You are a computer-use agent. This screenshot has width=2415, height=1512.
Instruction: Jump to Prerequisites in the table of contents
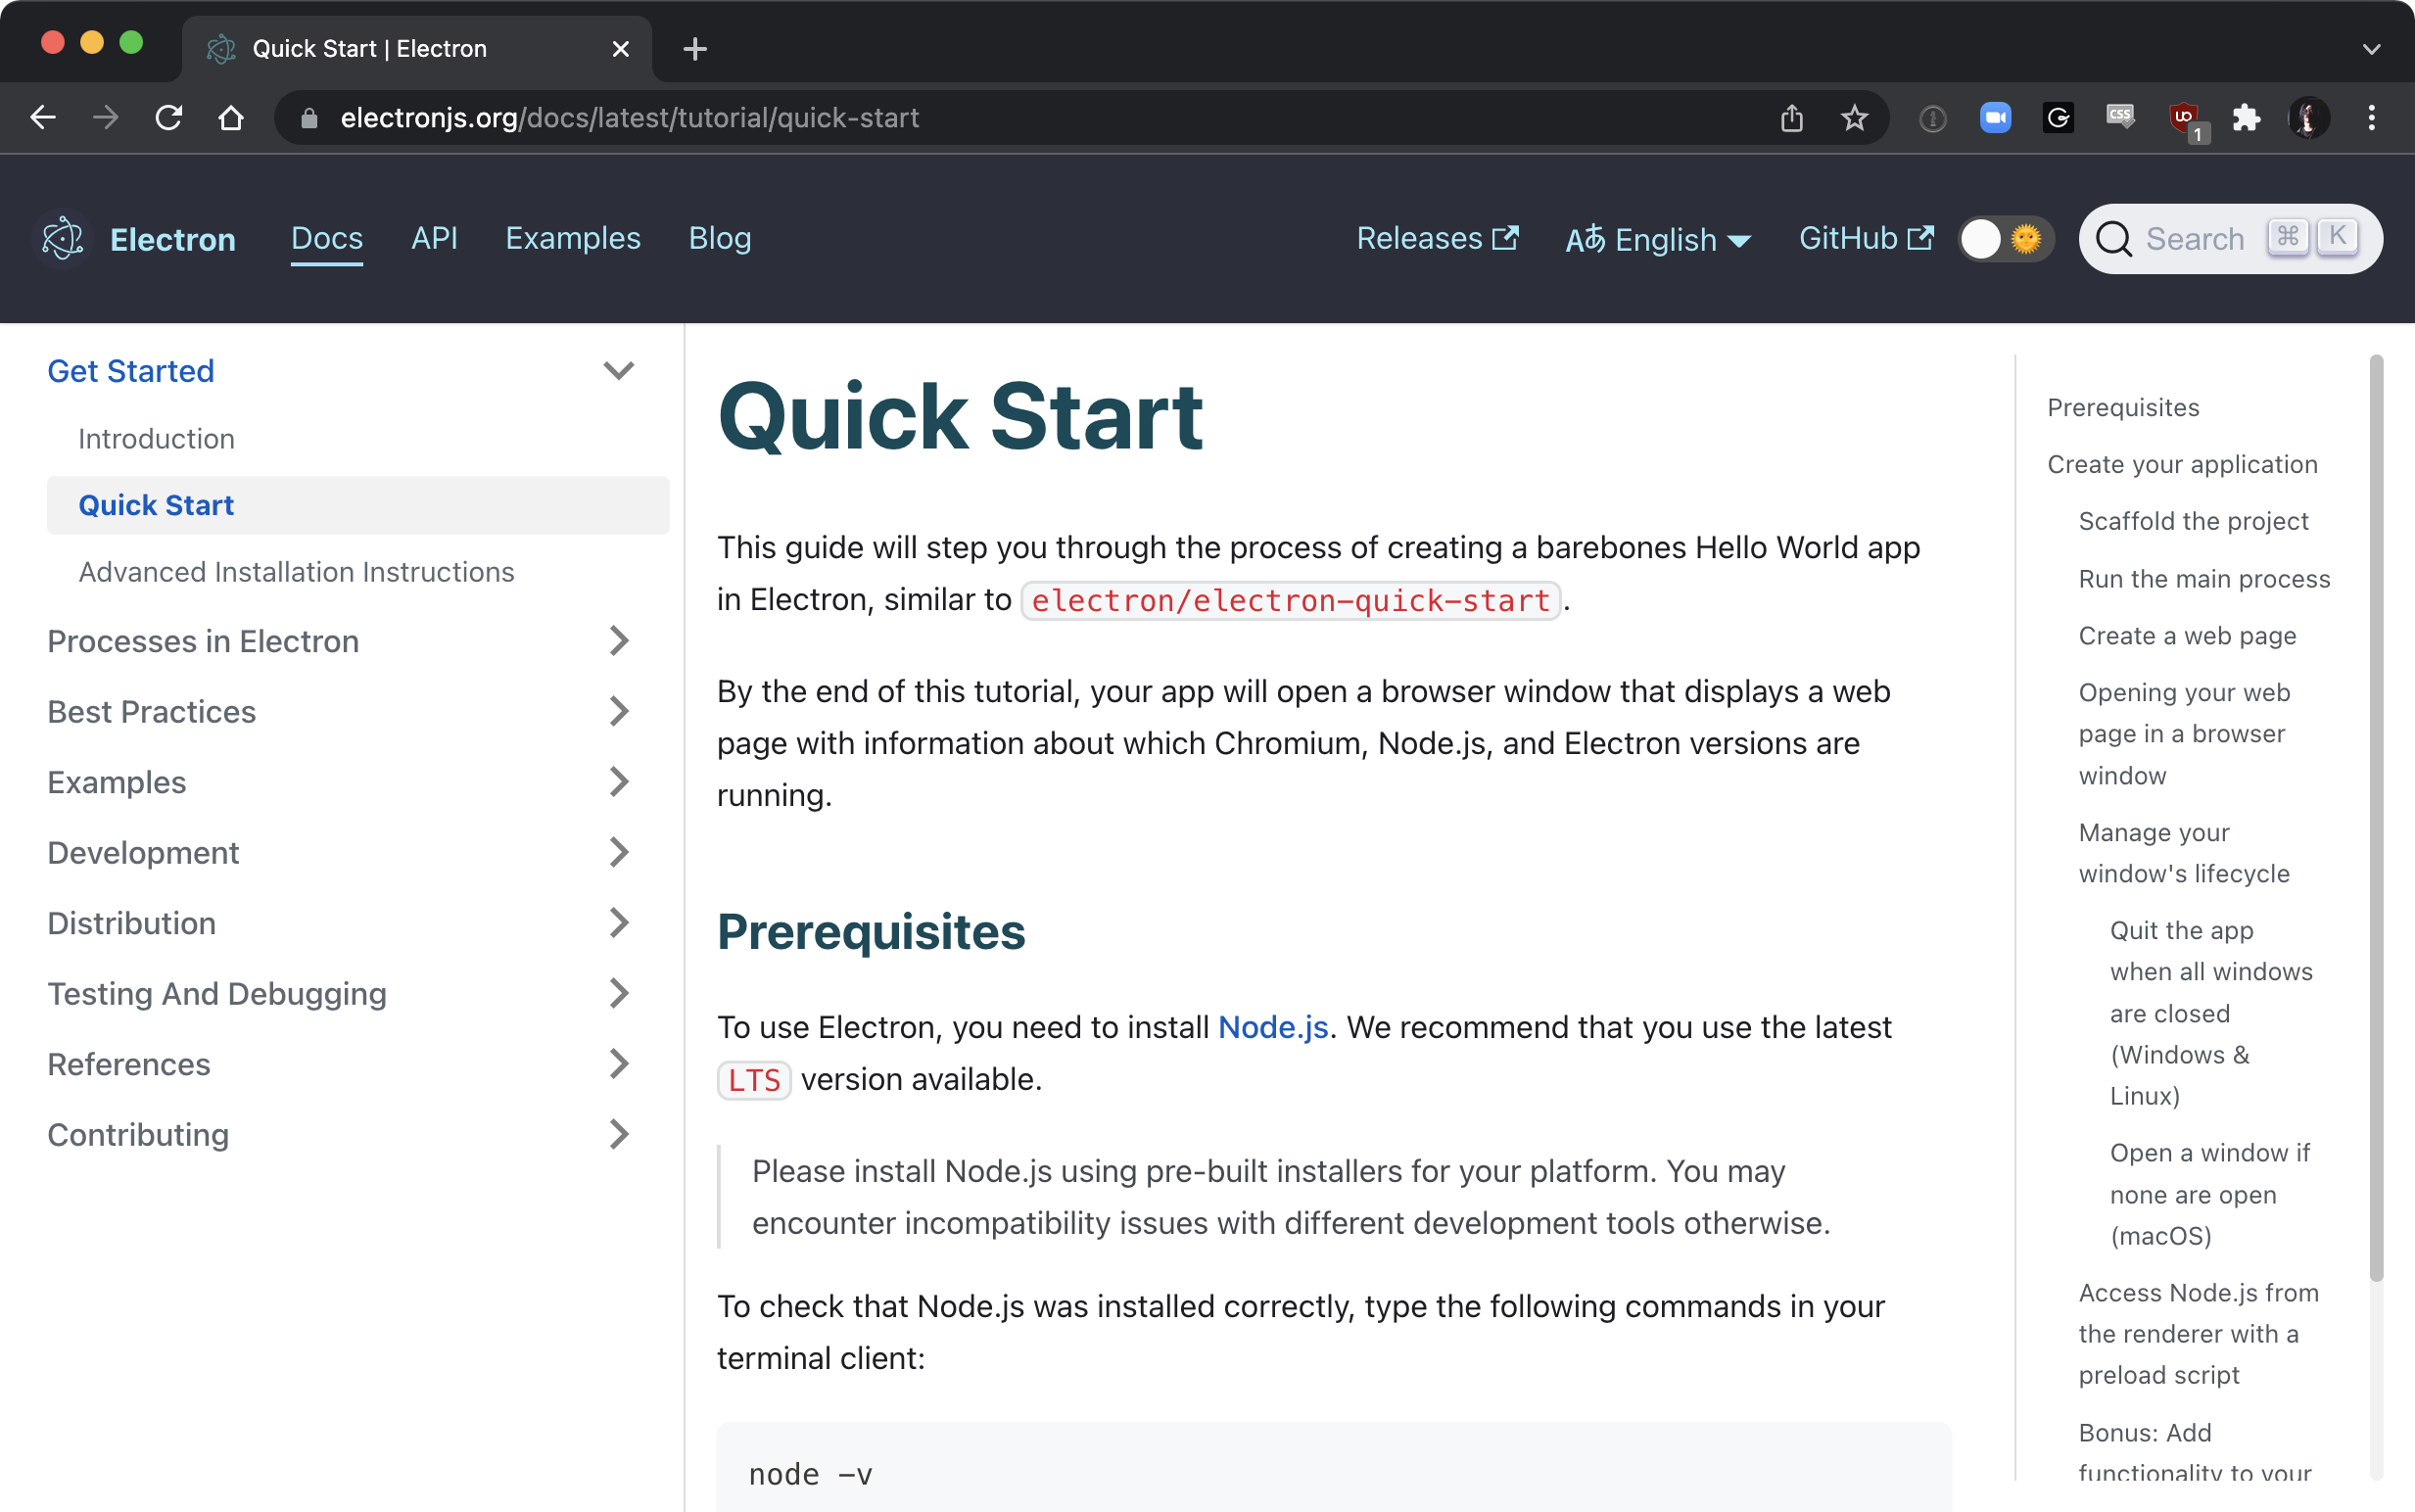(x=2123, y=407)
